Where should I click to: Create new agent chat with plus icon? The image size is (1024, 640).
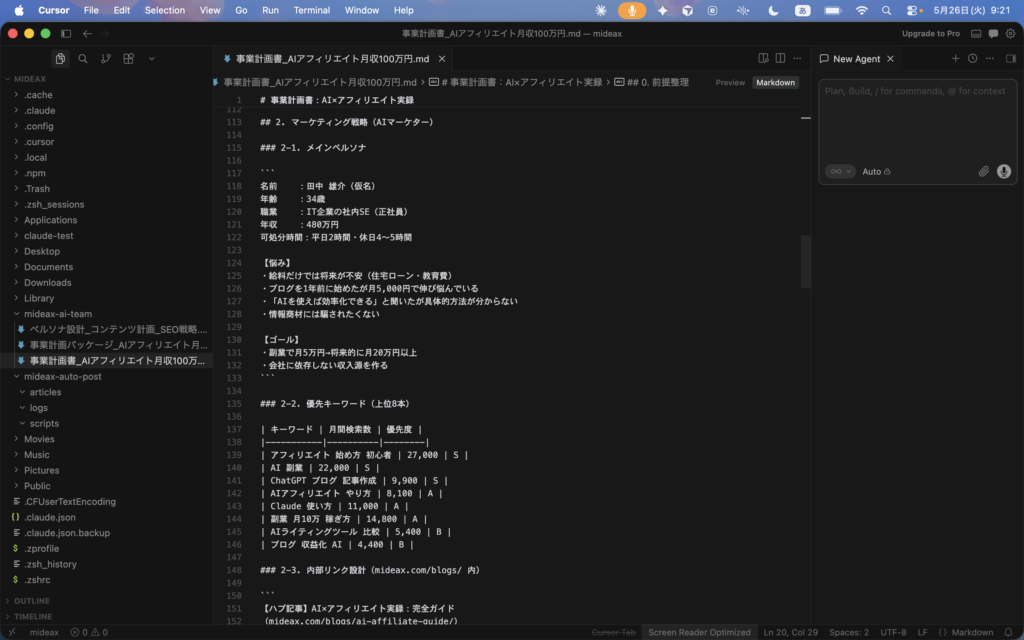(x=955, y=59)
